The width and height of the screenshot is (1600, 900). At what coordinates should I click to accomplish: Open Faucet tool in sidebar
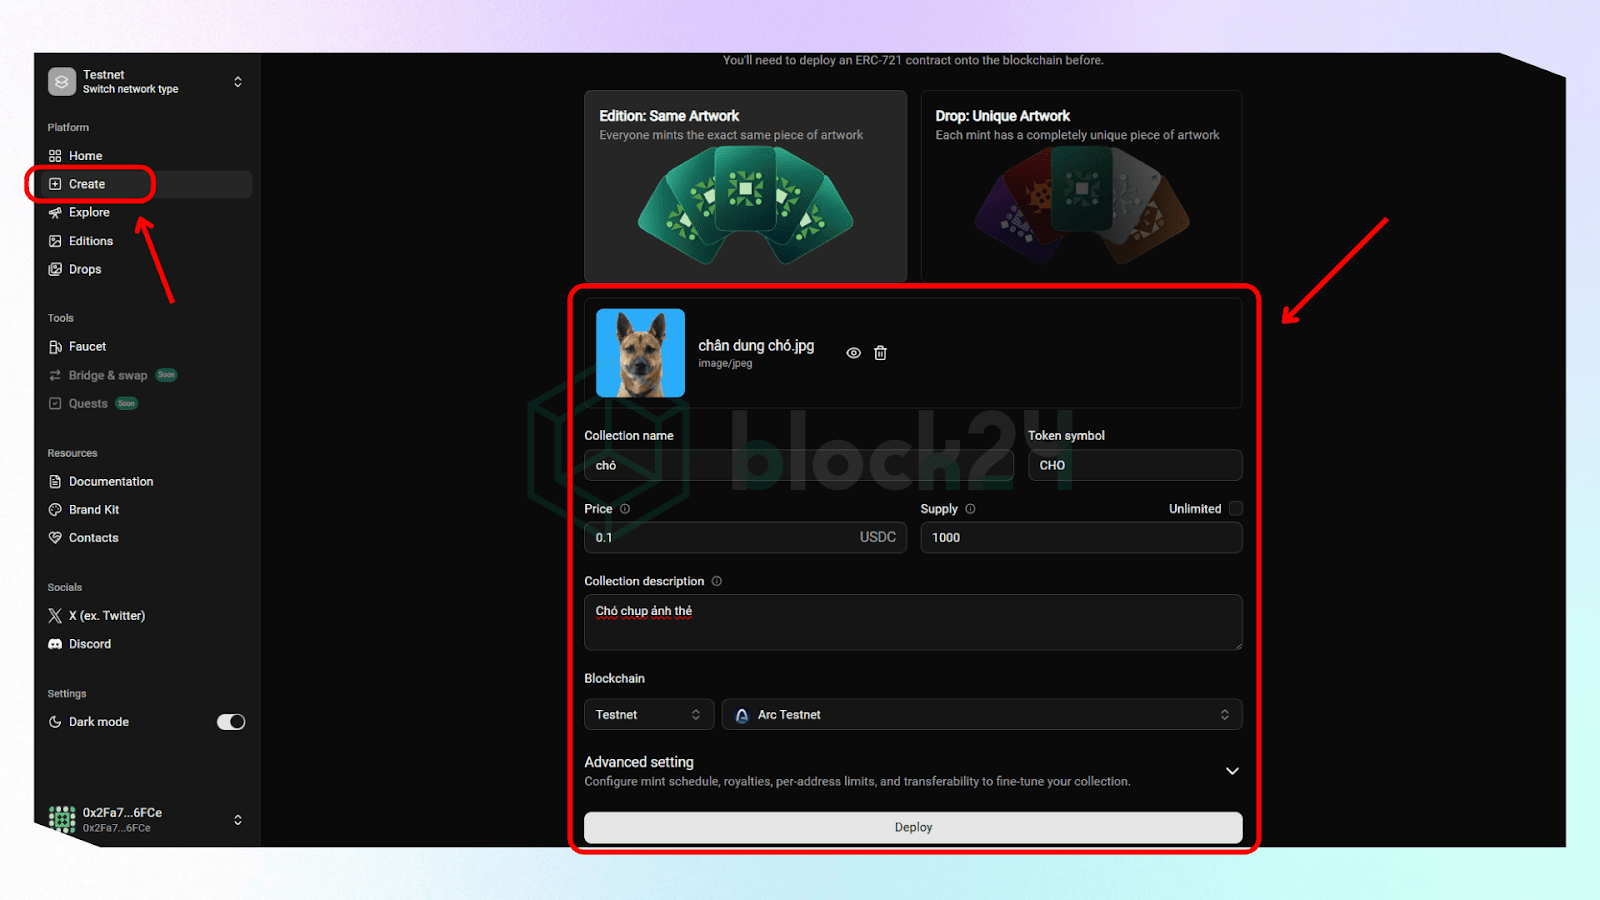coord(87,347)
